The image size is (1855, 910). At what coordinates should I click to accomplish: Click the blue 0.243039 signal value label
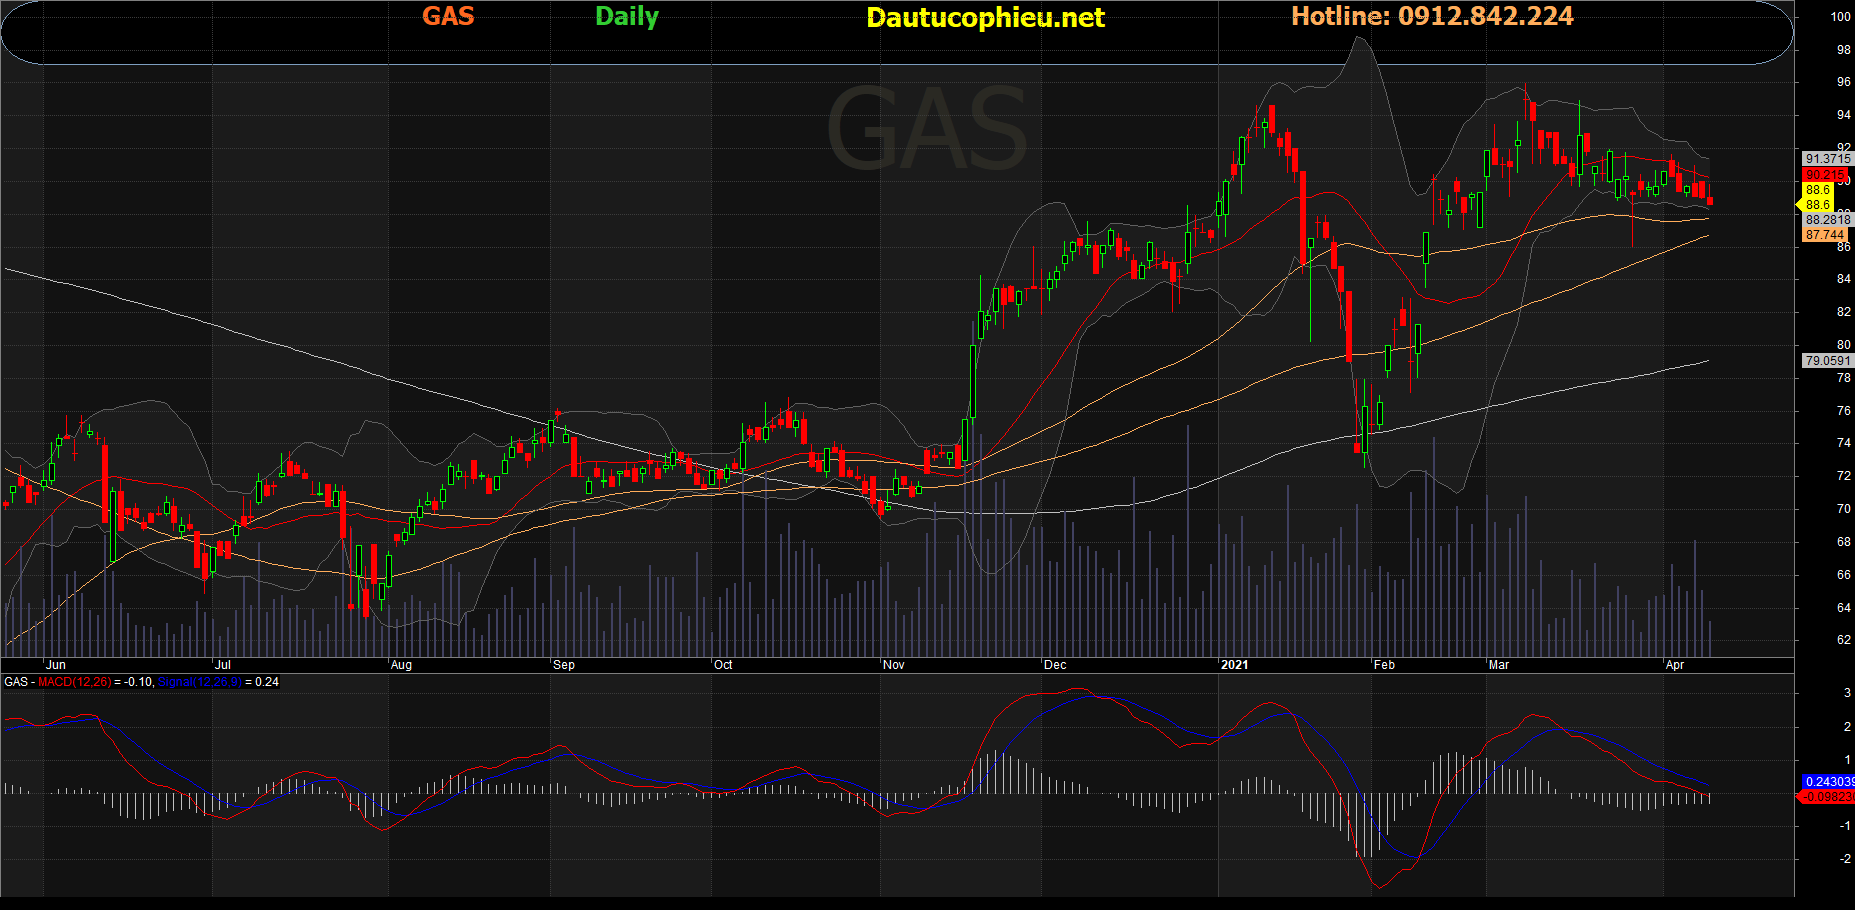tap(1828, 782)
